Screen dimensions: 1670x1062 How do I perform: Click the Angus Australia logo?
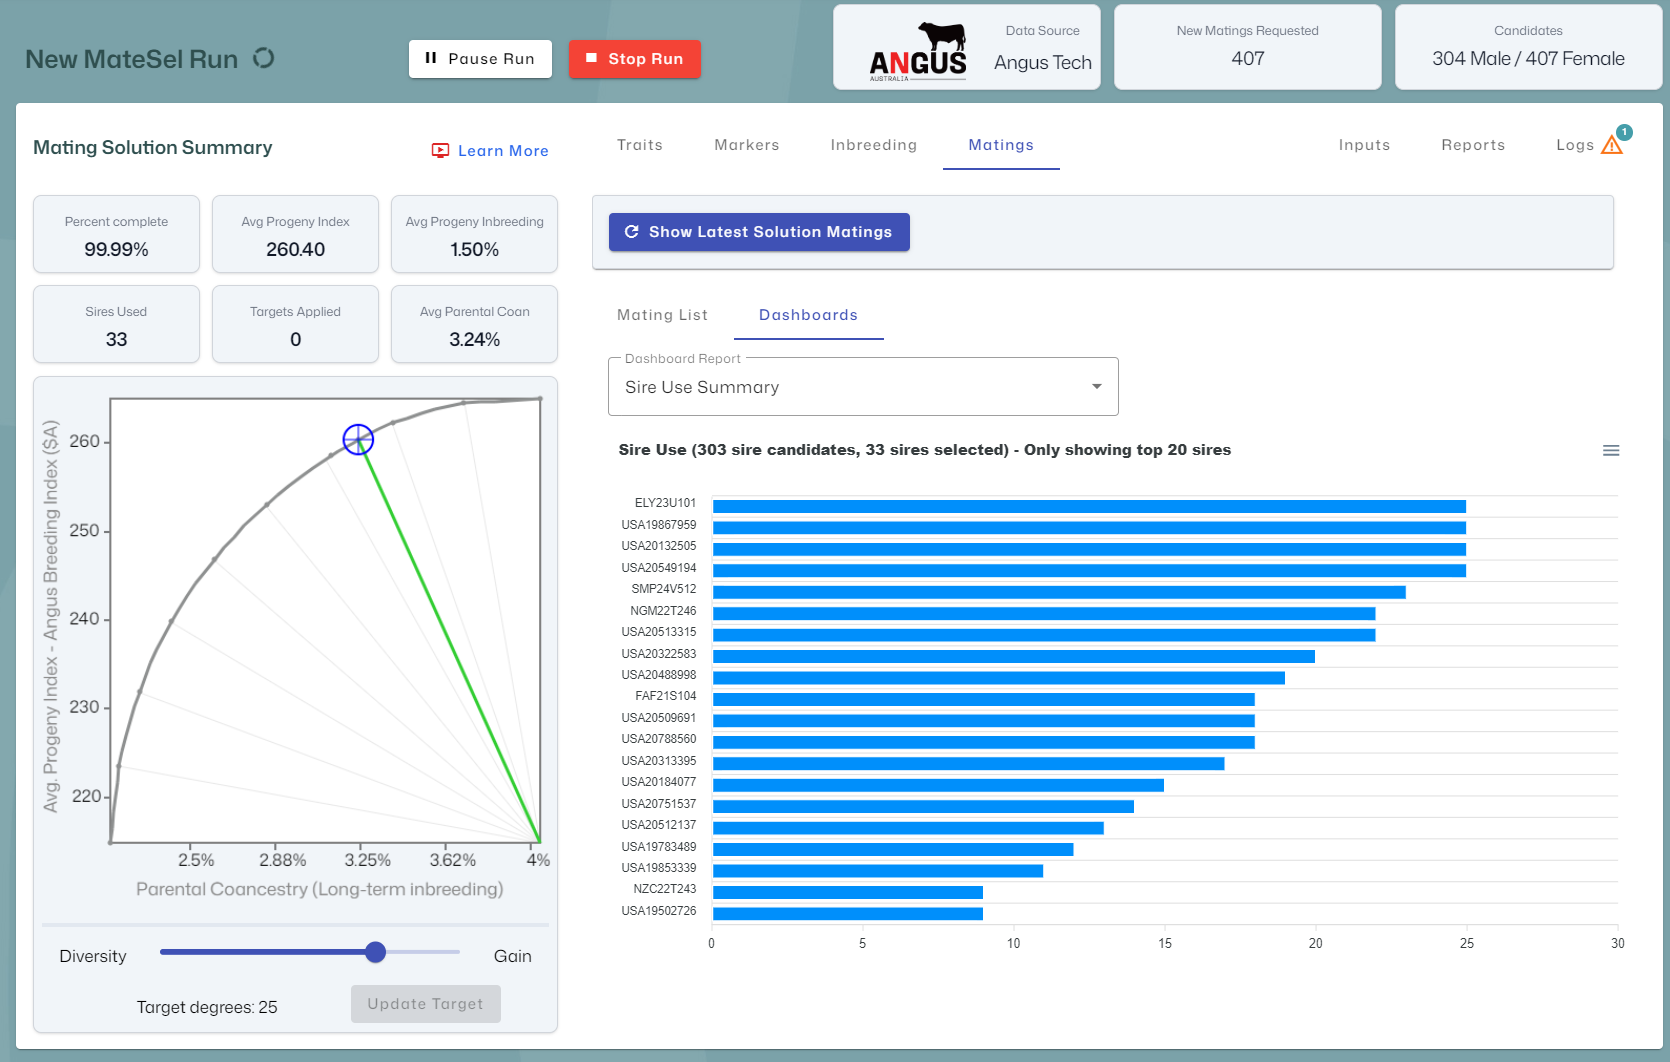click(917, 52)
